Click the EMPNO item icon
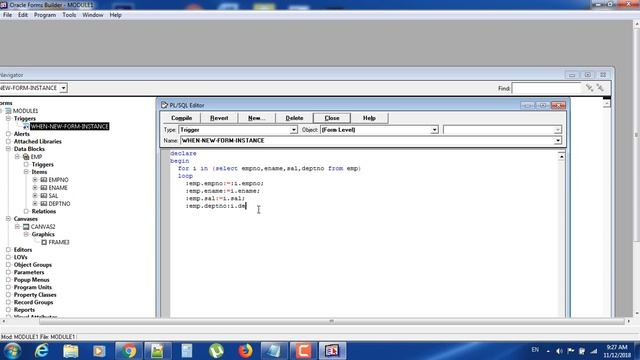This screenshot has height=360, width=640. coord(44,180)
